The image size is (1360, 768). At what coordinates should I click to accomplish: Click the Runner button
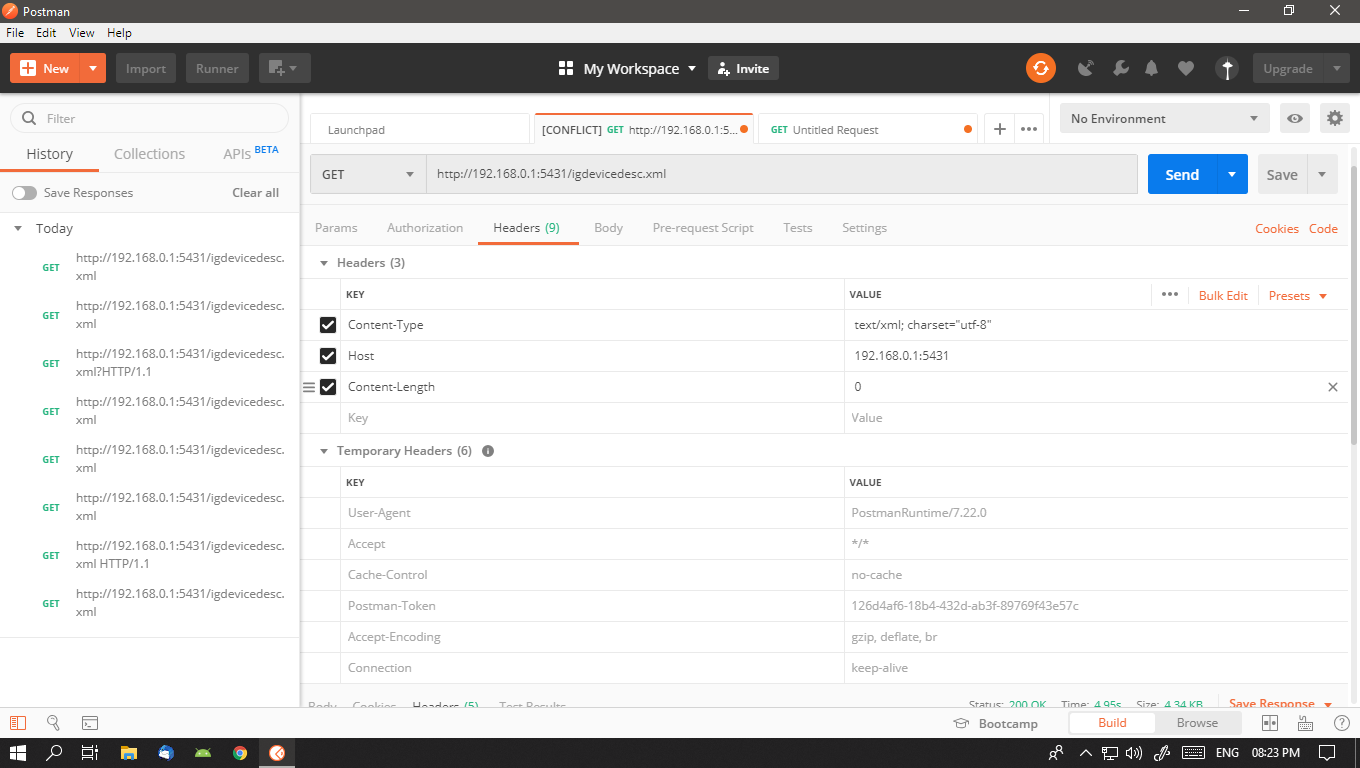point(217,68)
